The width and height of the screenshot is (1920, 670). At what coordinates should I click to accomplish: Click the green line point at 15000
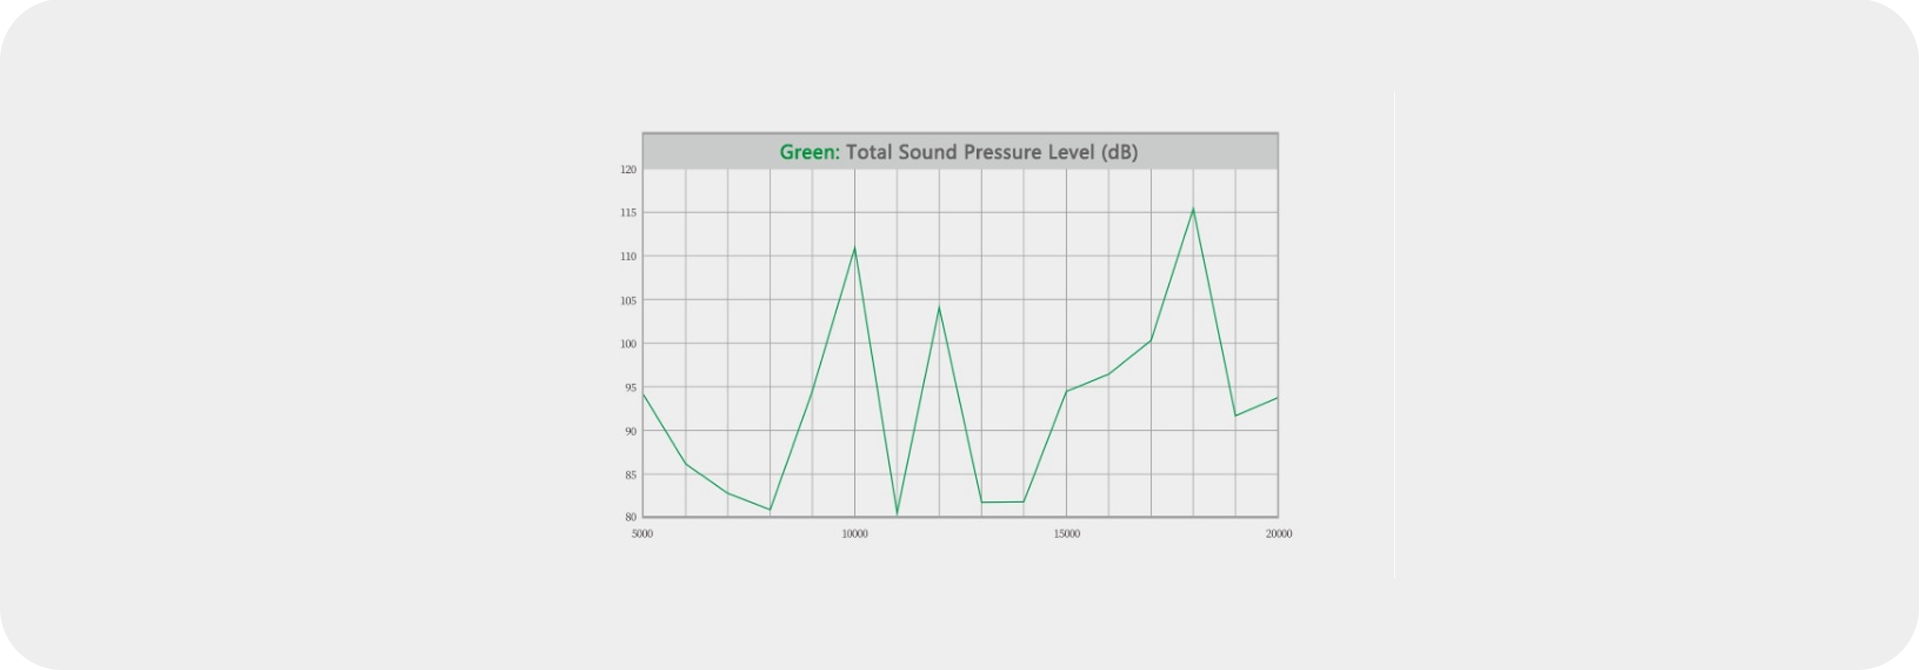tap(1066, 391)
